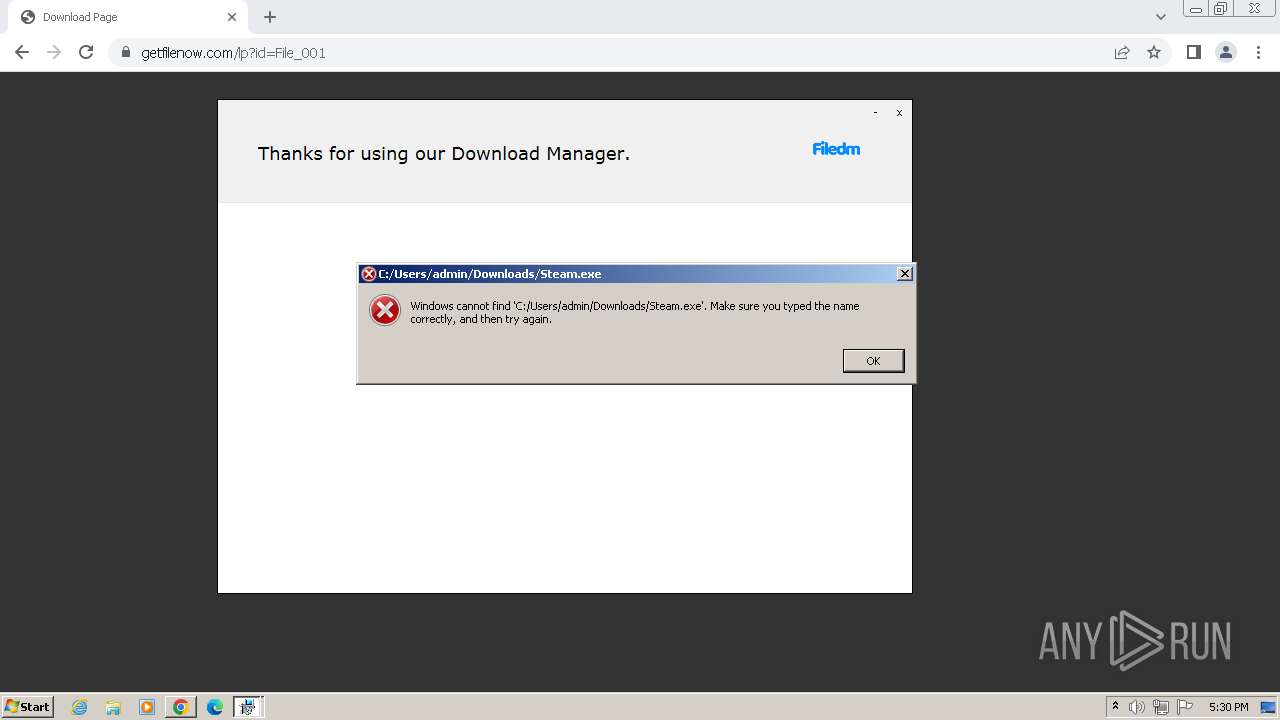Image resolution: width=1280 pixels, height=720 pixels.
Task: Click the Show desktop button
Action: point(1268,707)
